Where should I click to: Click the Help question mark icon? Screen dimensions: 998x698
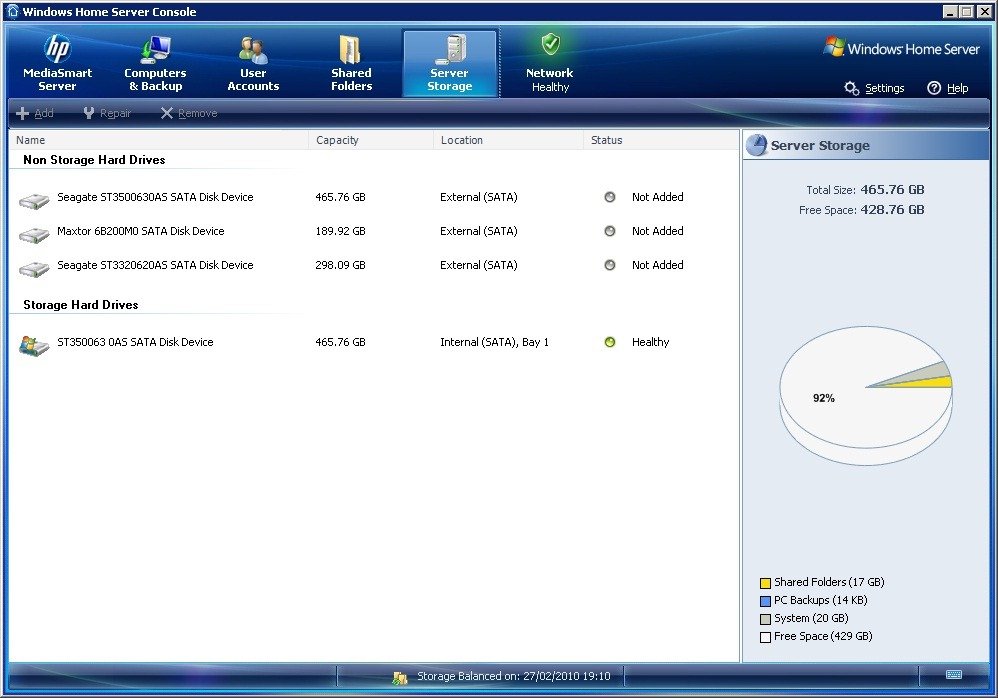[x=934, y=88]
